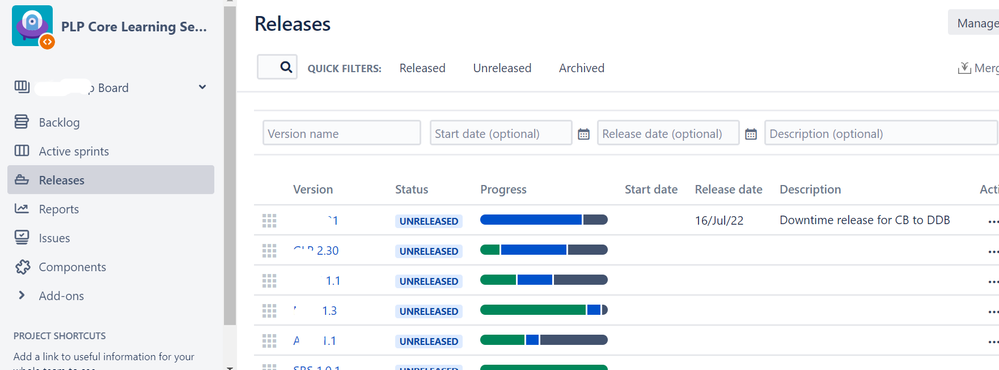Viewport: 999px width, 370px height.
Task: Click the Reports chart icon
Action: pyautogui.click(x=22, y=209)
